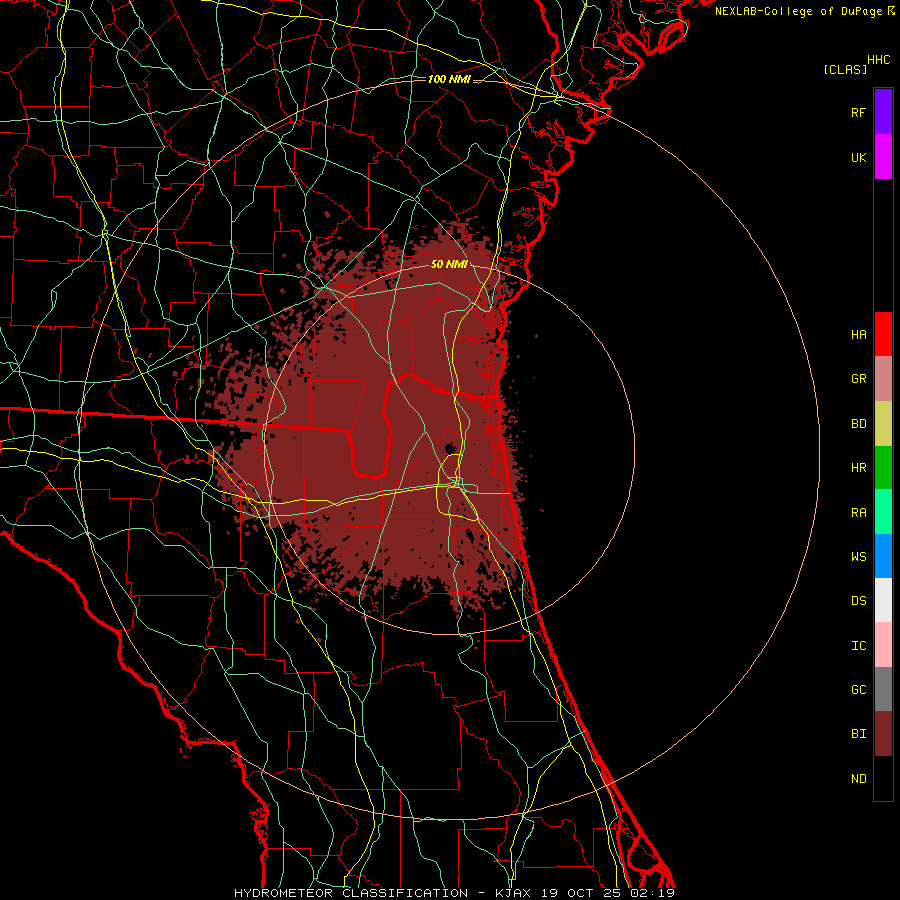Click the black radar site dot on the map

[x=449, y=448]
